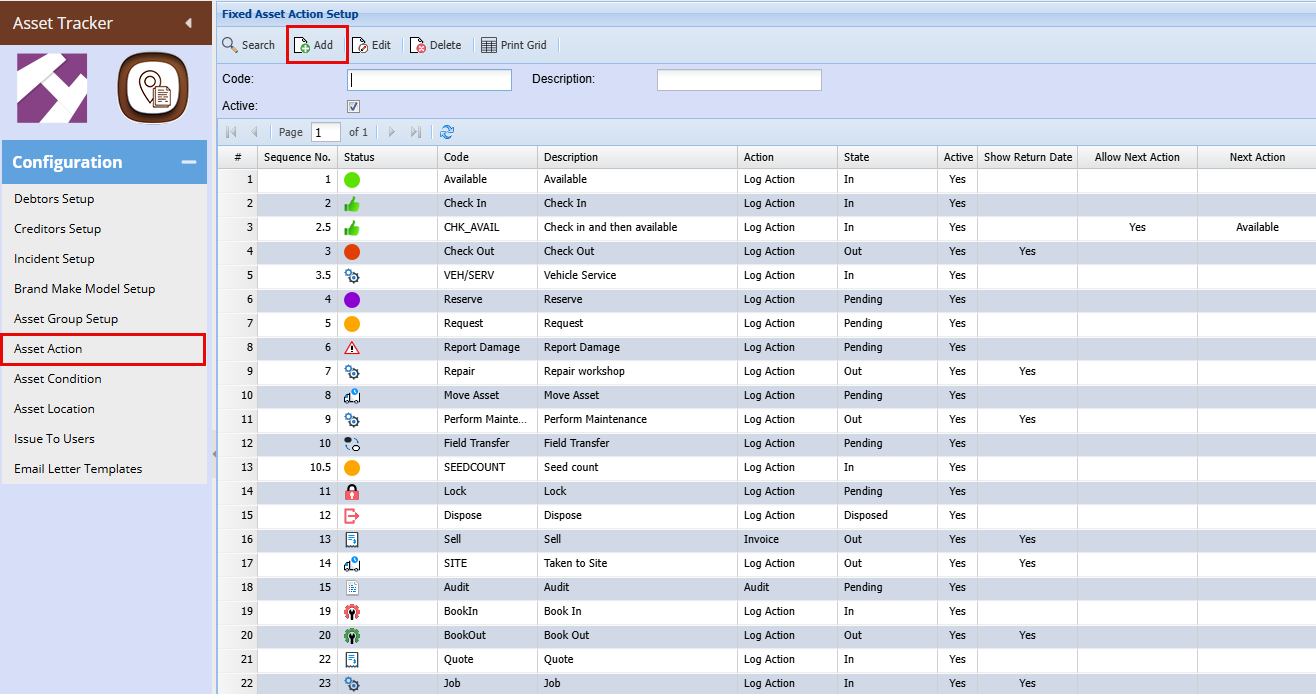
Task: Open Debtors Setup in the sidebar
Action: click(54, 199)
